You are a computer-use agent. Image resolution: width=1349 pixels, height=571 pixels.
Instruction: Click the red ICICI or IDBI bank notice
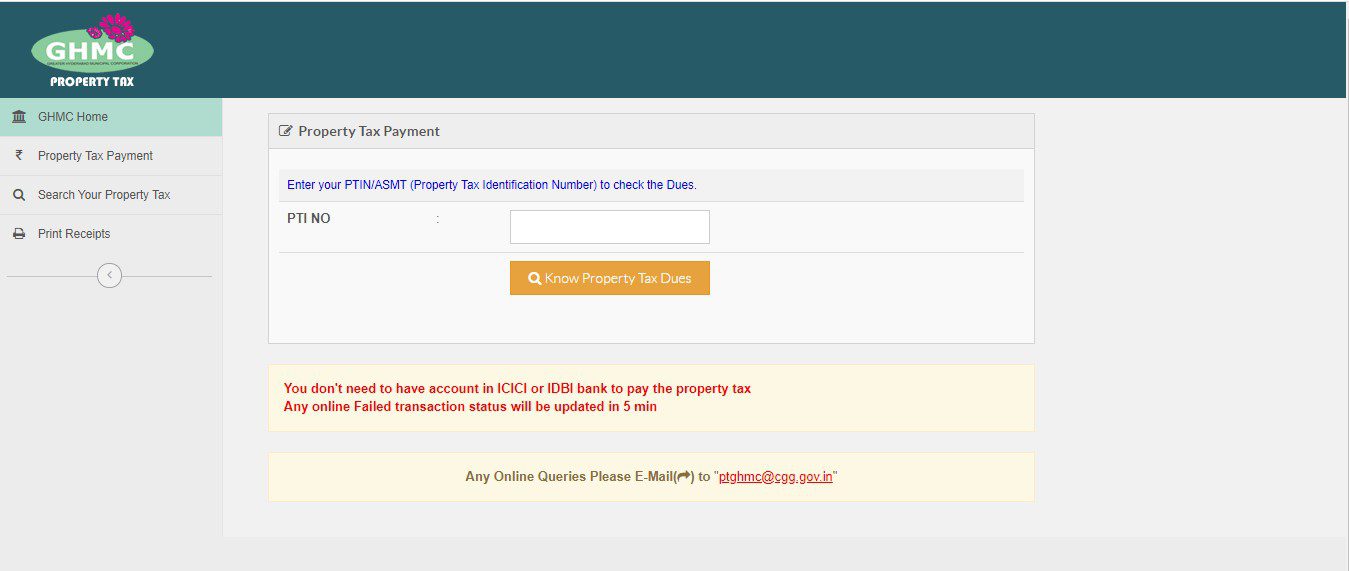pyautogui.click(x=517, y=388)
